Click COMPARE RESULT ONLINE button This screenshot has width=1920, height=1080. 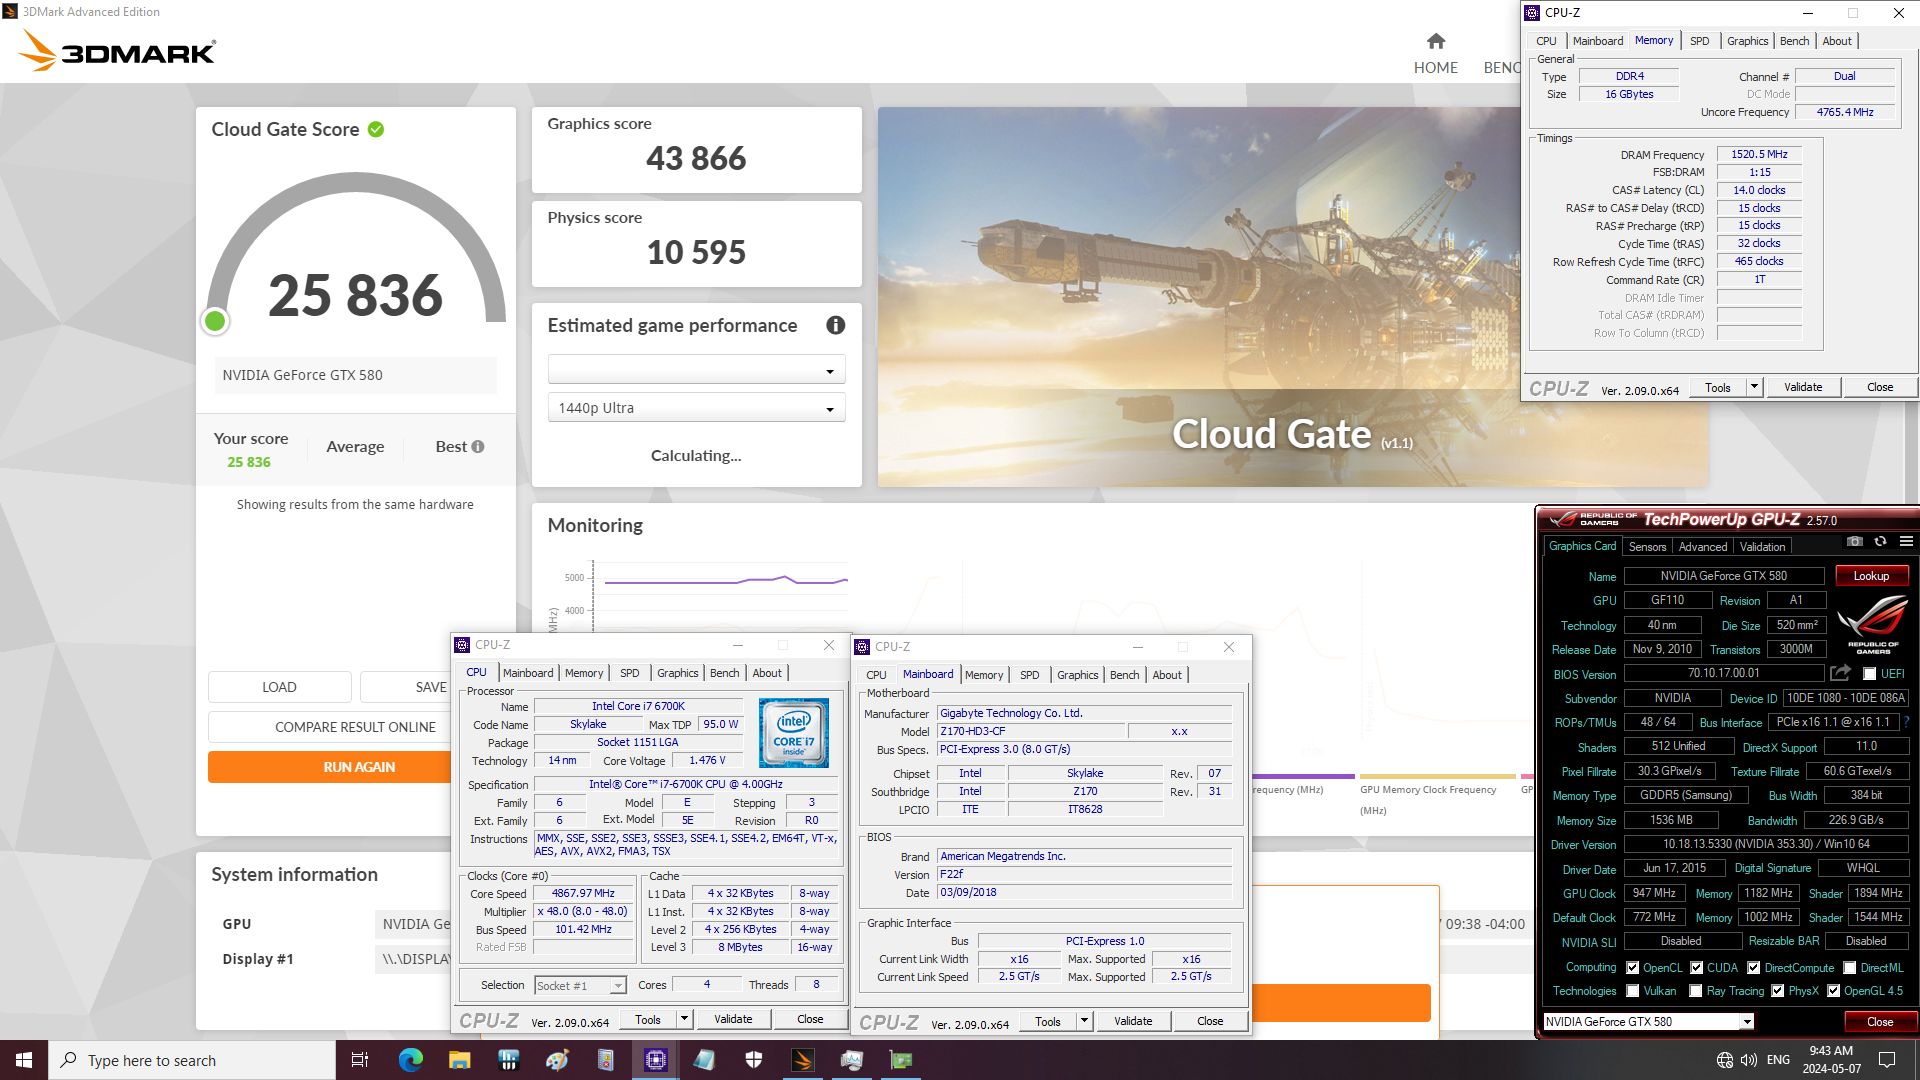pos(355,727)
